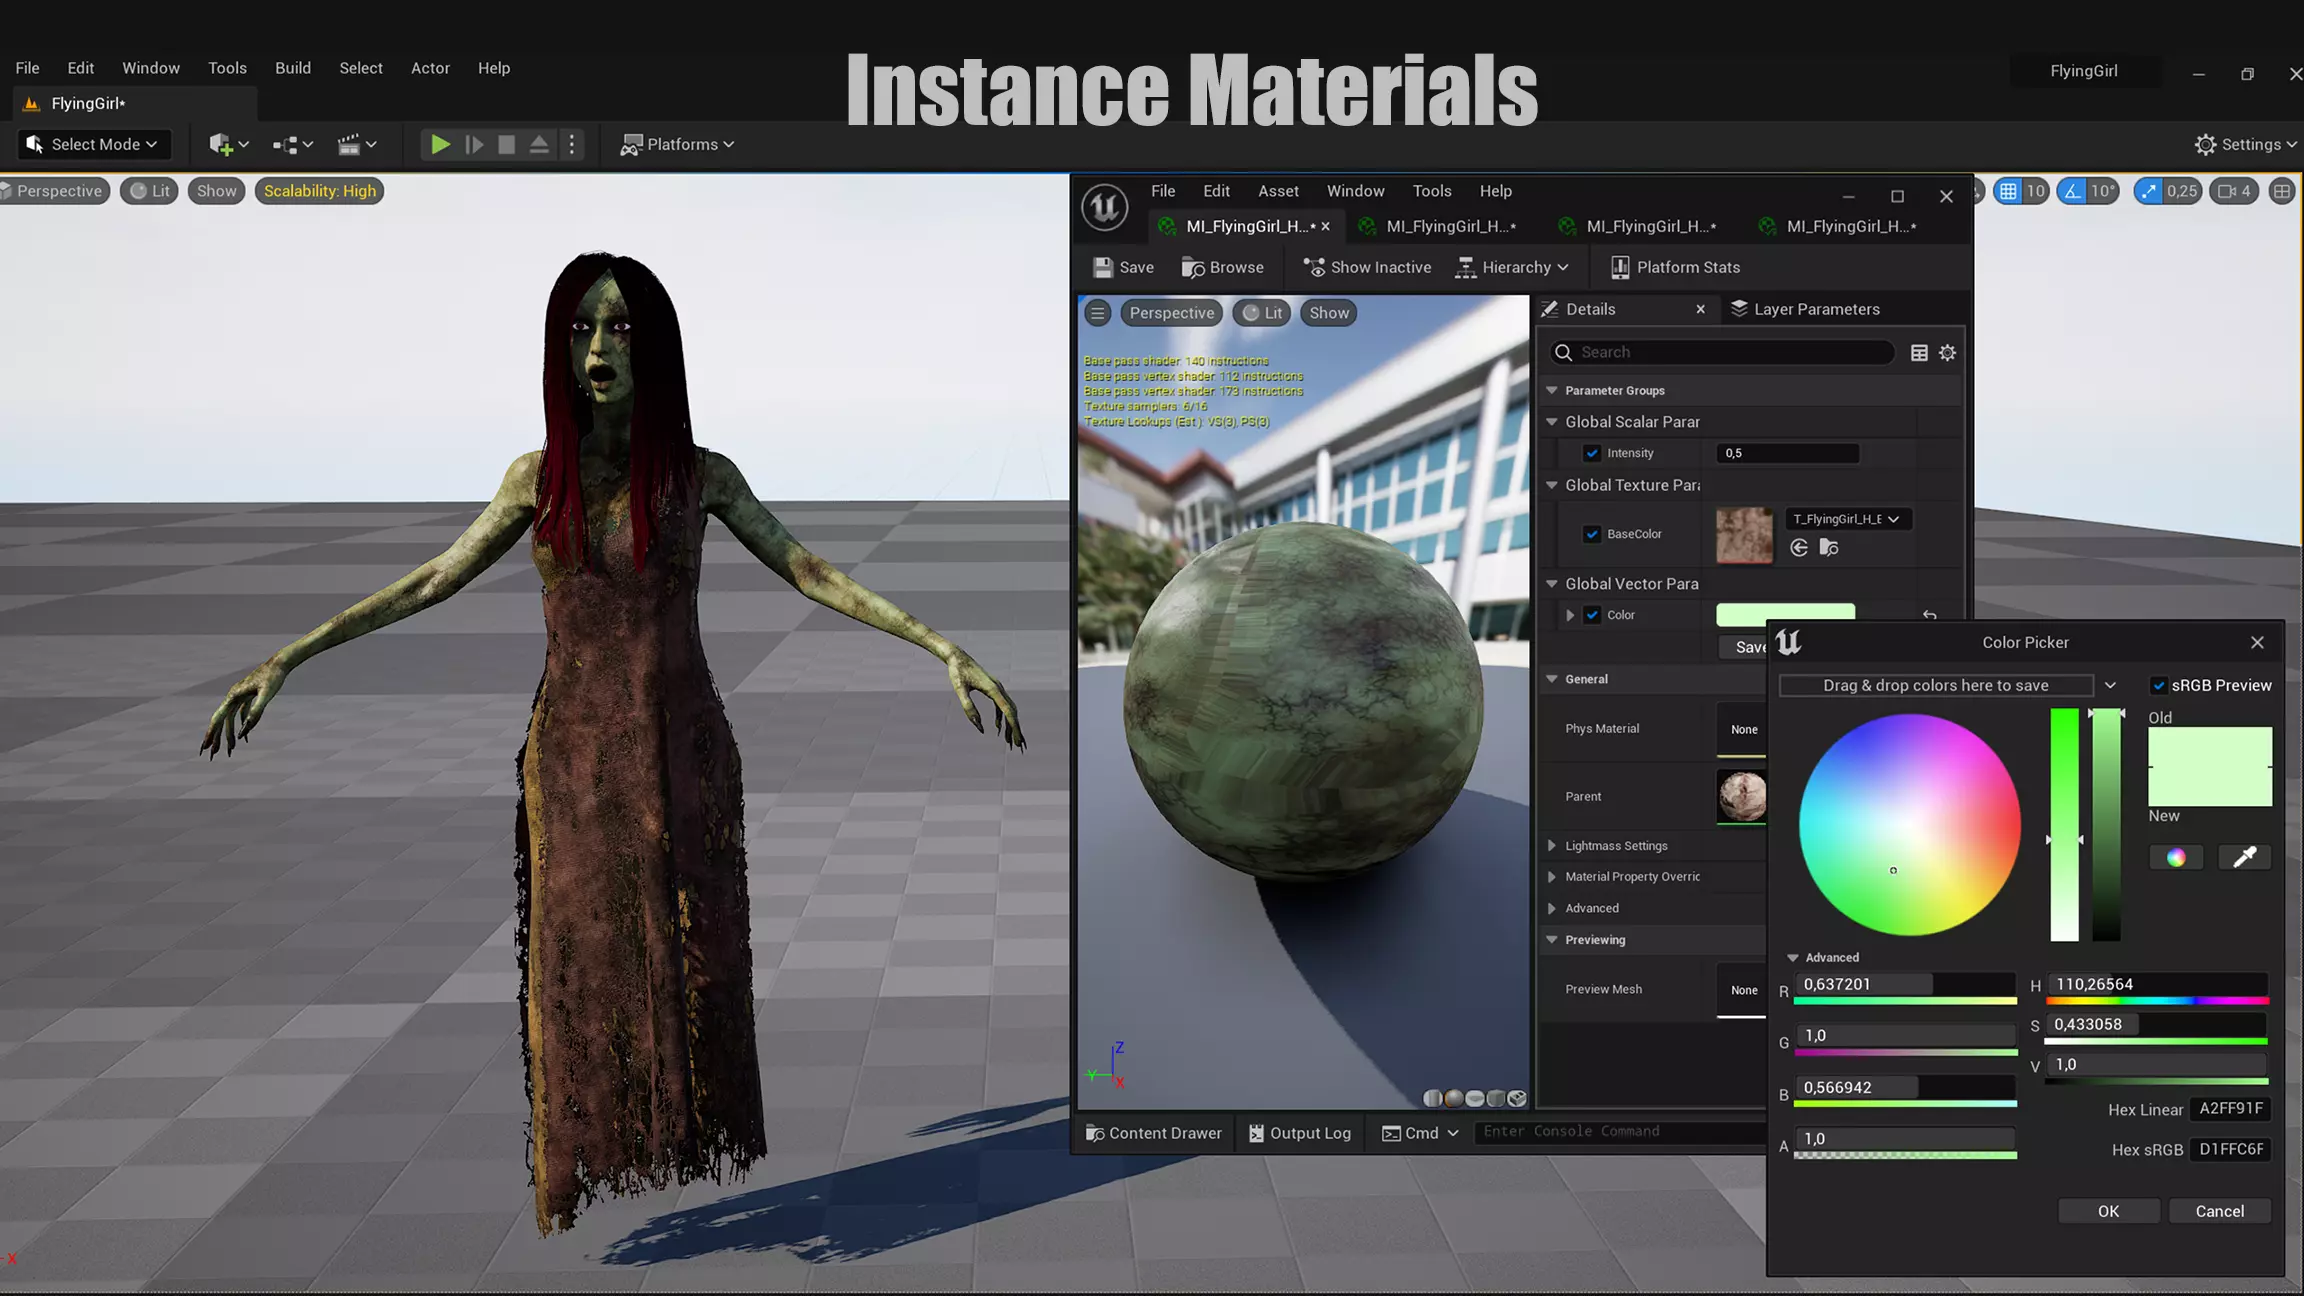Toggle the sRGB Preview checkbox

(2158, 685)
